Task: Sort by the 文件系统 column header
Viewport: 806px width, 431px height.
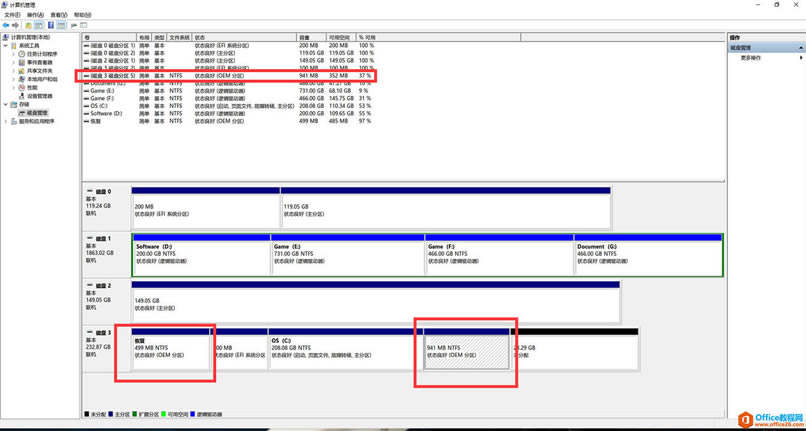Action: 180,38
